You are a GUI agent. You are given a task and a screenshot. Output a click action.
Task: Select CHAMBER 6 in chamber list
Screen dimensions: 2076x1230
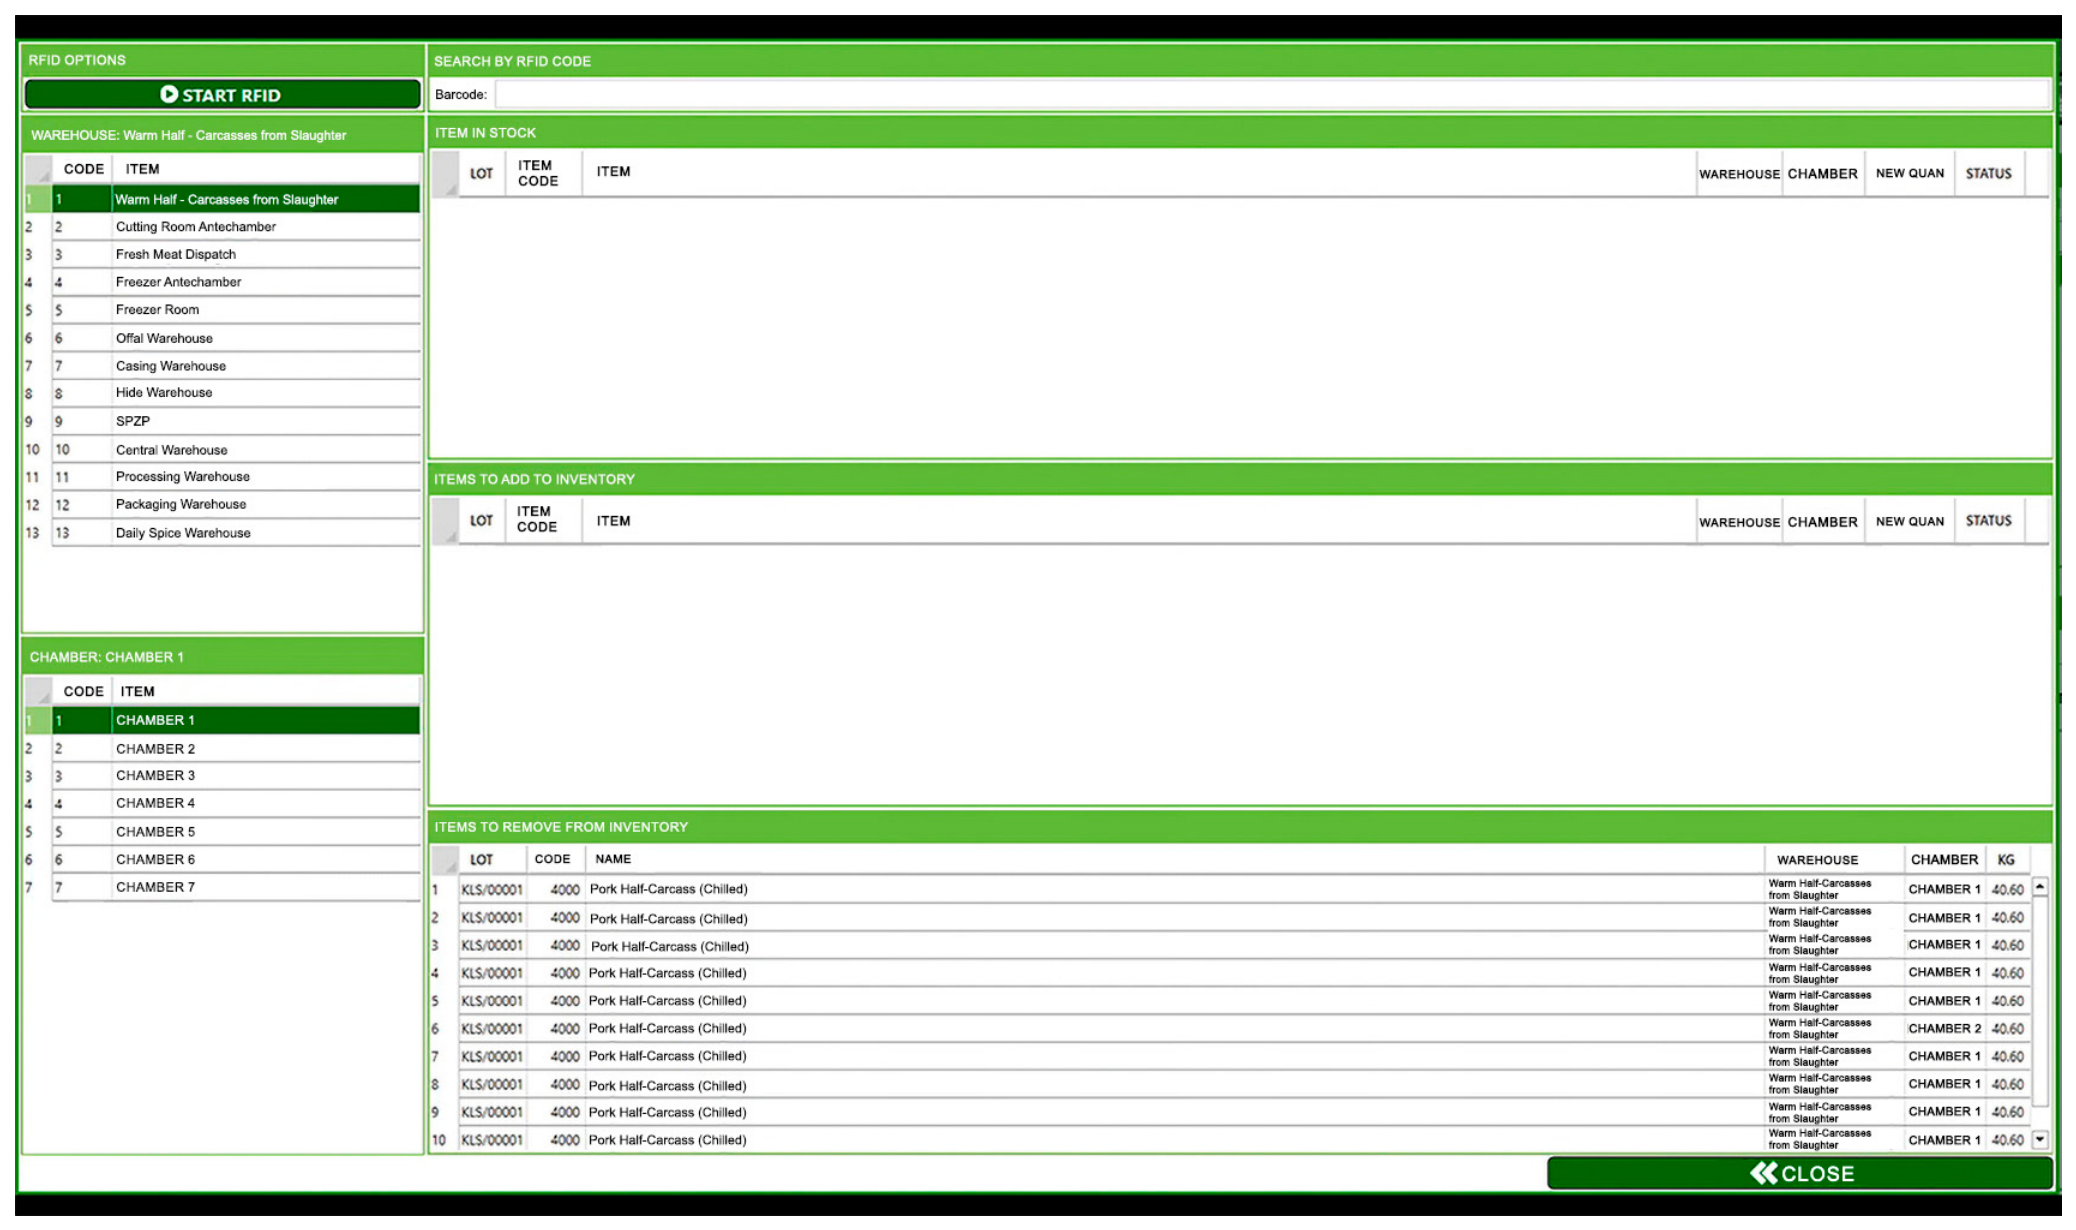click(x=222, y=860)
